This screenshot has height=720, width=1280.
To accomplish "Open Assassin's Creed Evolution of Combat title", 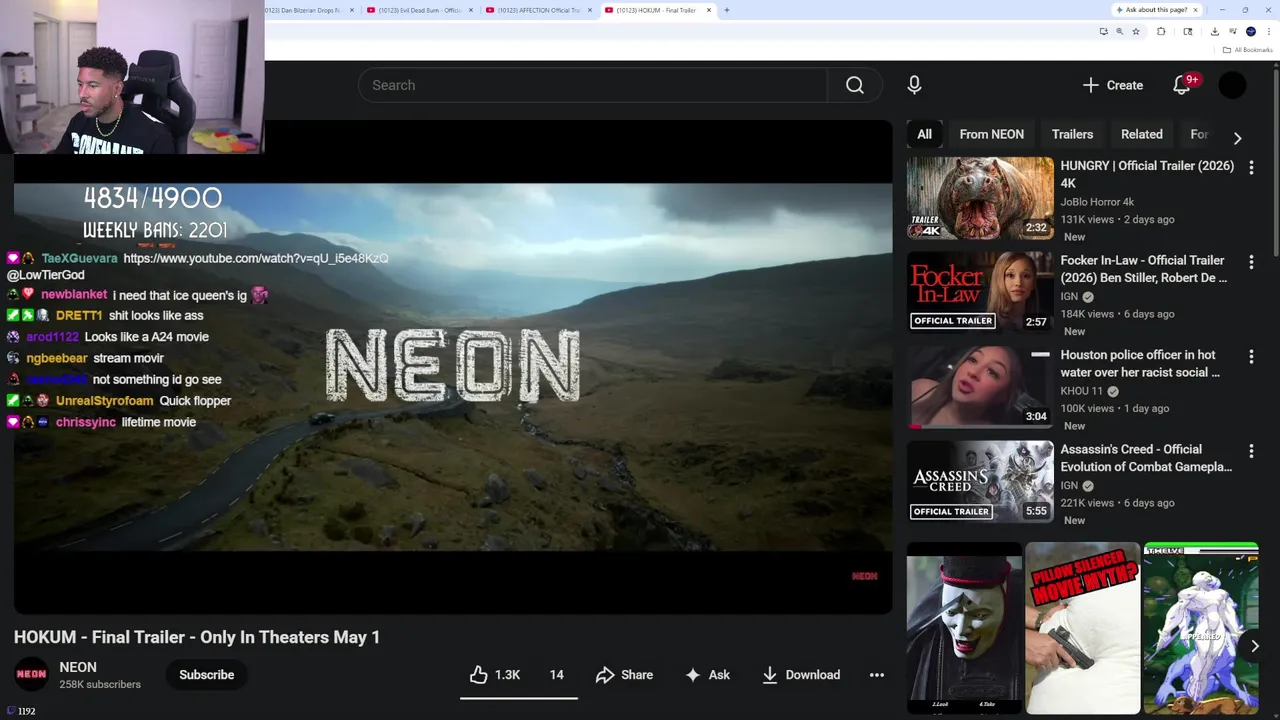I will coord(1146,458).
